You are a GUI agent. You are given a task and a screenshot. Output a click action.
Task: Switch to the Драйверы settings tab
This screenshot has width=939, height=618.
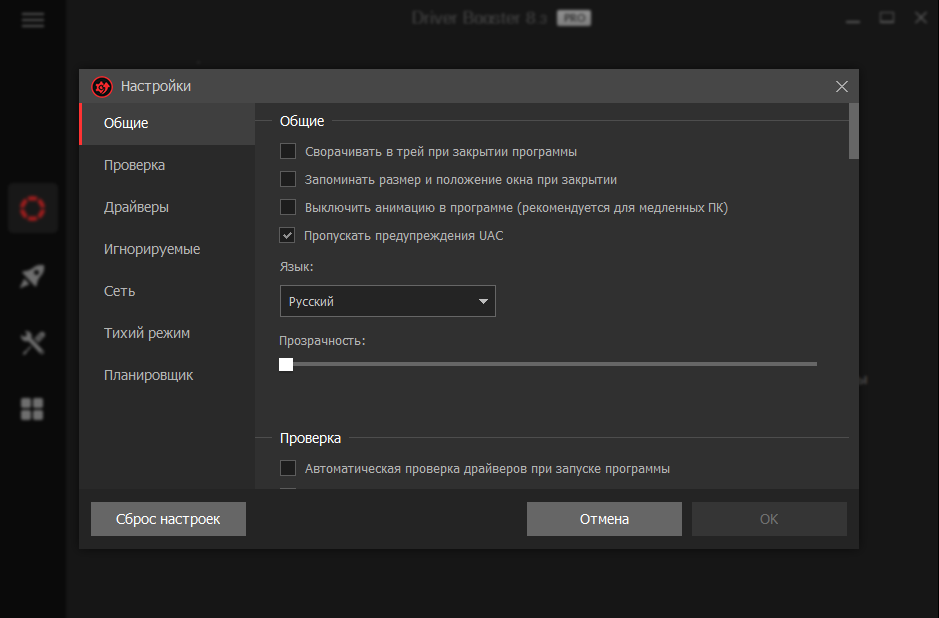point(136,207)
